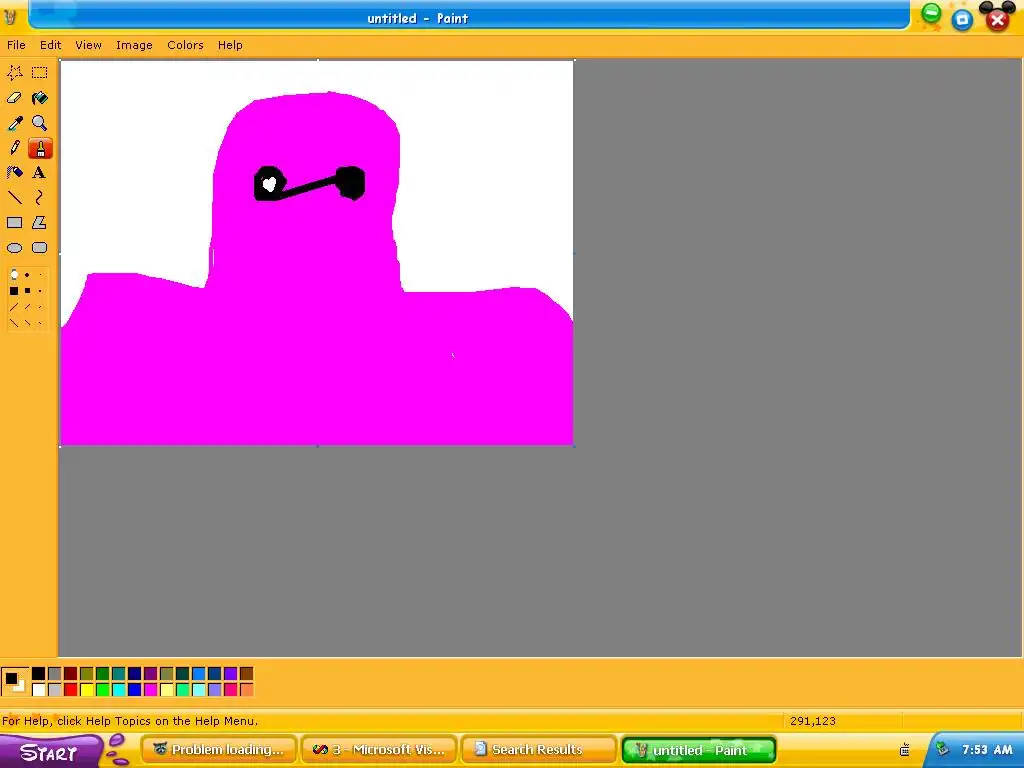
Task: Select the Text tool letter A
Action: [40, 172]
